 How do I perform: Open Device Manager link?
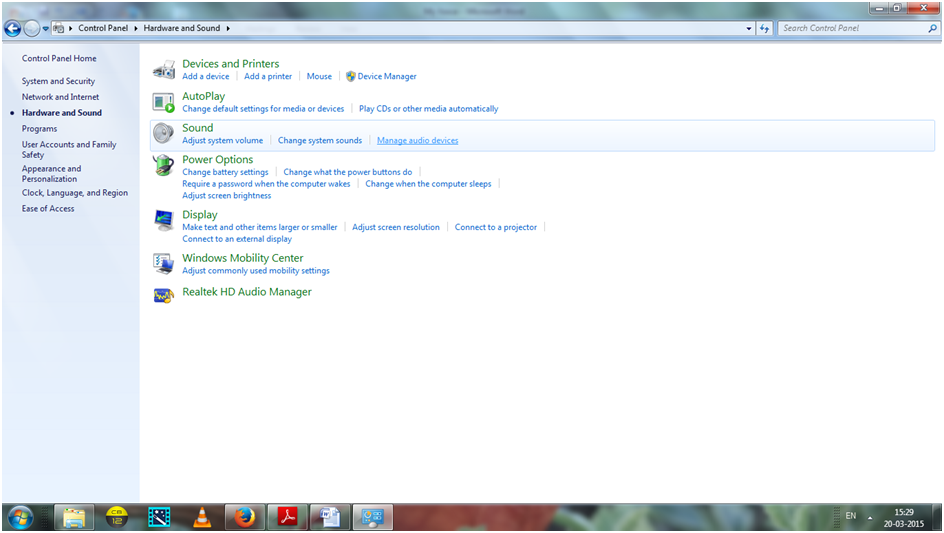click(x=387, y=76)
